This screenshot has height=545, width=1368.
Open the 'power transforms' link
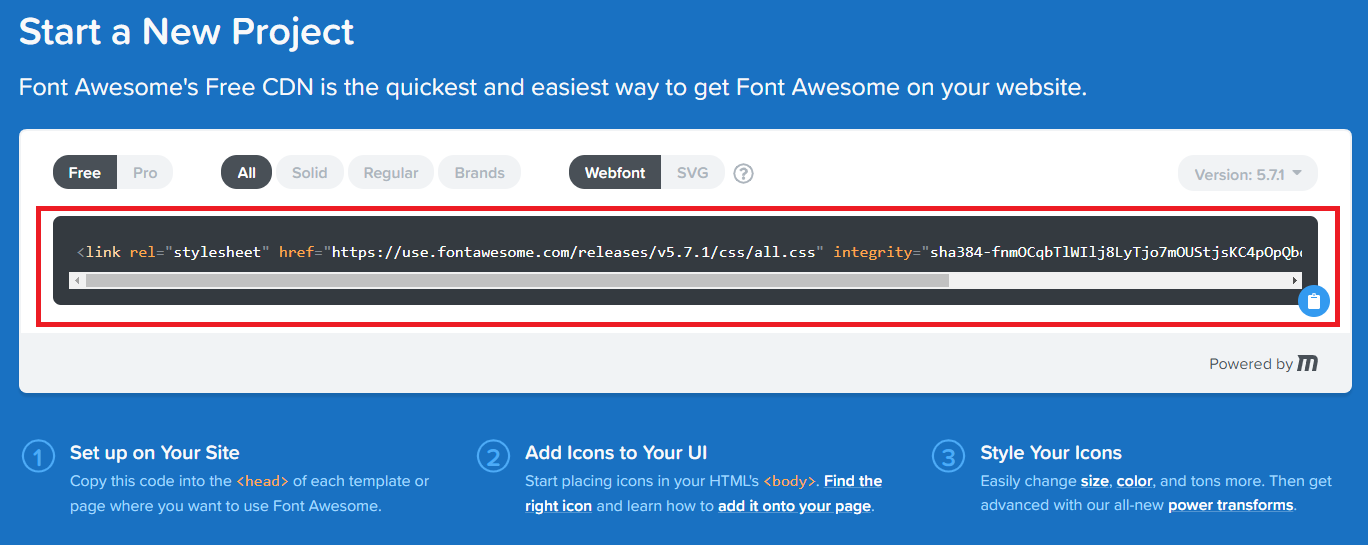[1231, 506]
